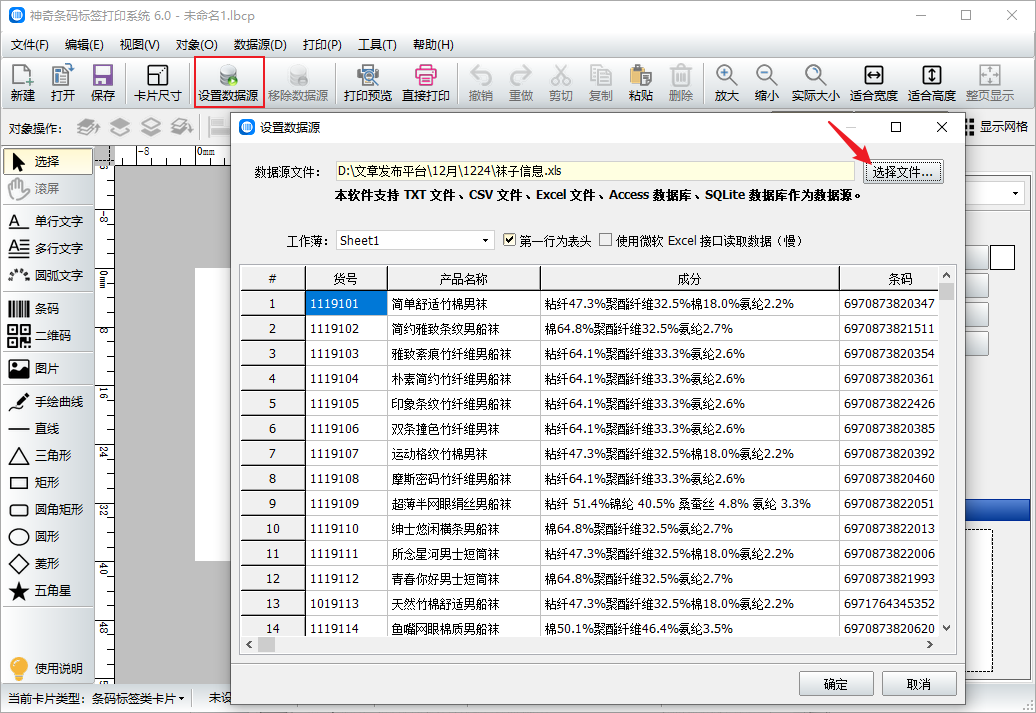
Task: Select the 二维码 QR code tool
Action: [47, 336]
